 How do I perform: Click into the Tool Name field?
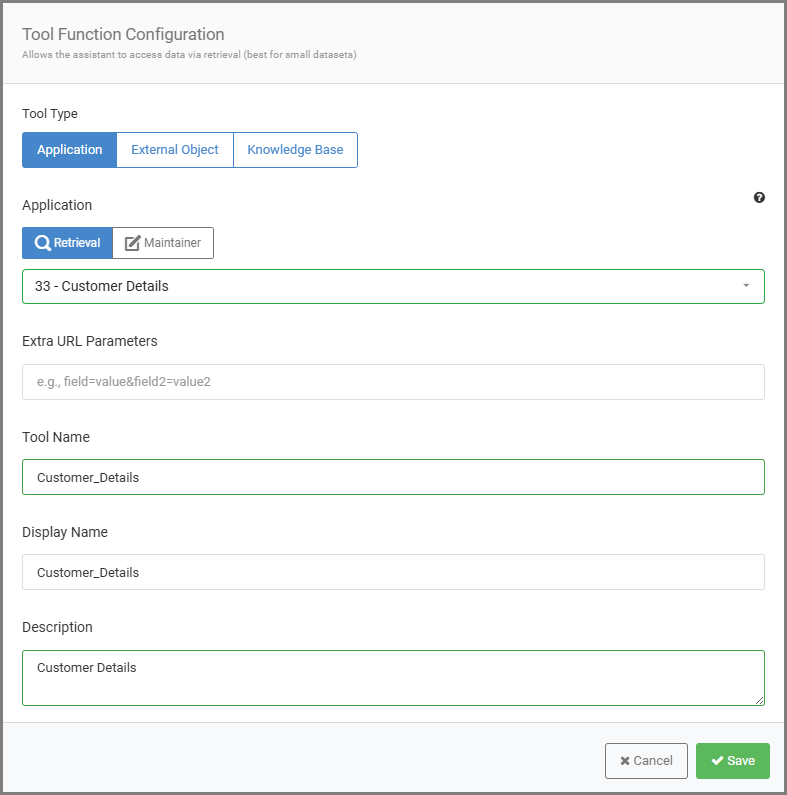pos(393,477)
